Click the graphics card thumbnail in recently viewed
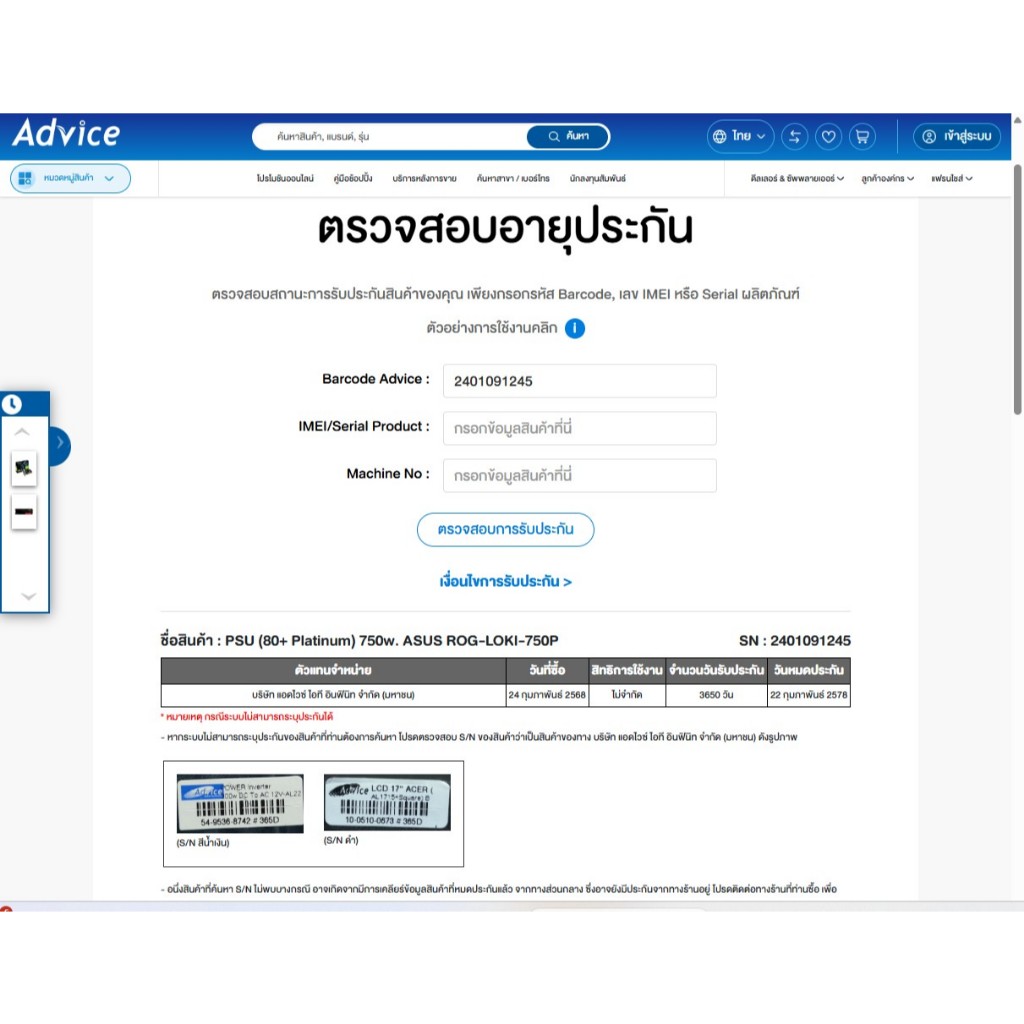Viewport: 1024px width, 1024px height. click(24, 467)
